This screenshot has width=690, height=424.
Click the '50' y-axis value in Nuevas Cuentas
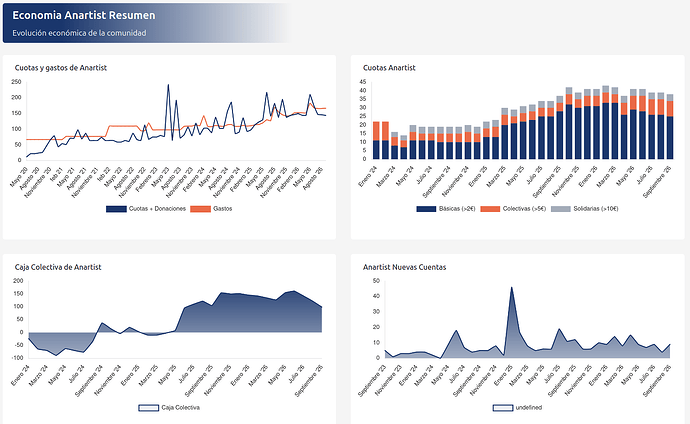point(376,281)
